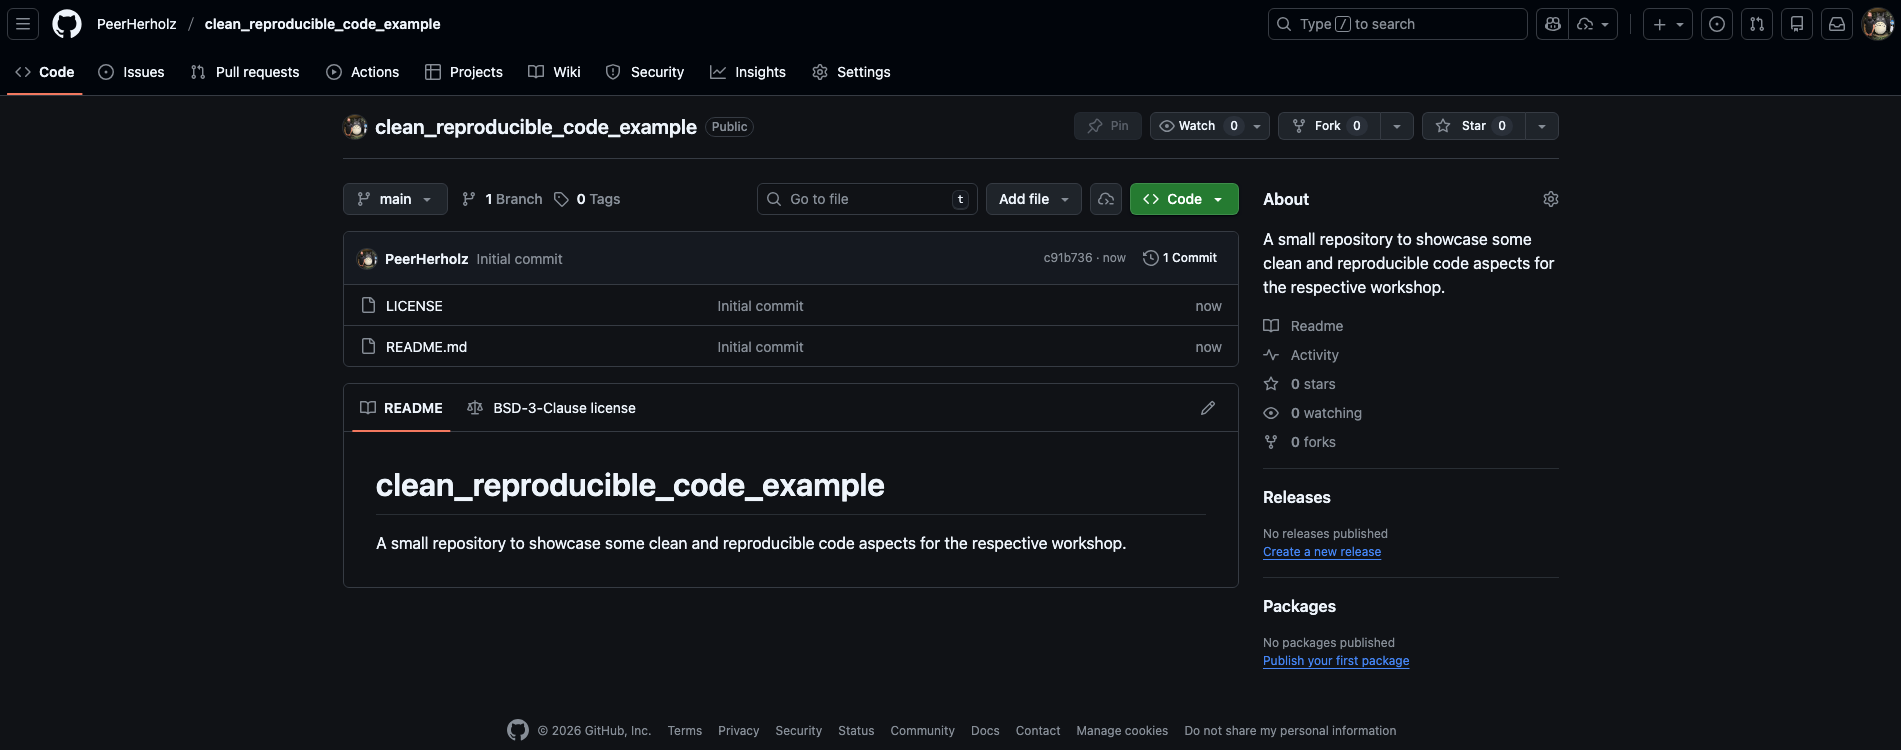The width and height of the screenshot is (1901, 750).
Task: Go to GitHub home via Octocat logo
Action: point(67,24)
